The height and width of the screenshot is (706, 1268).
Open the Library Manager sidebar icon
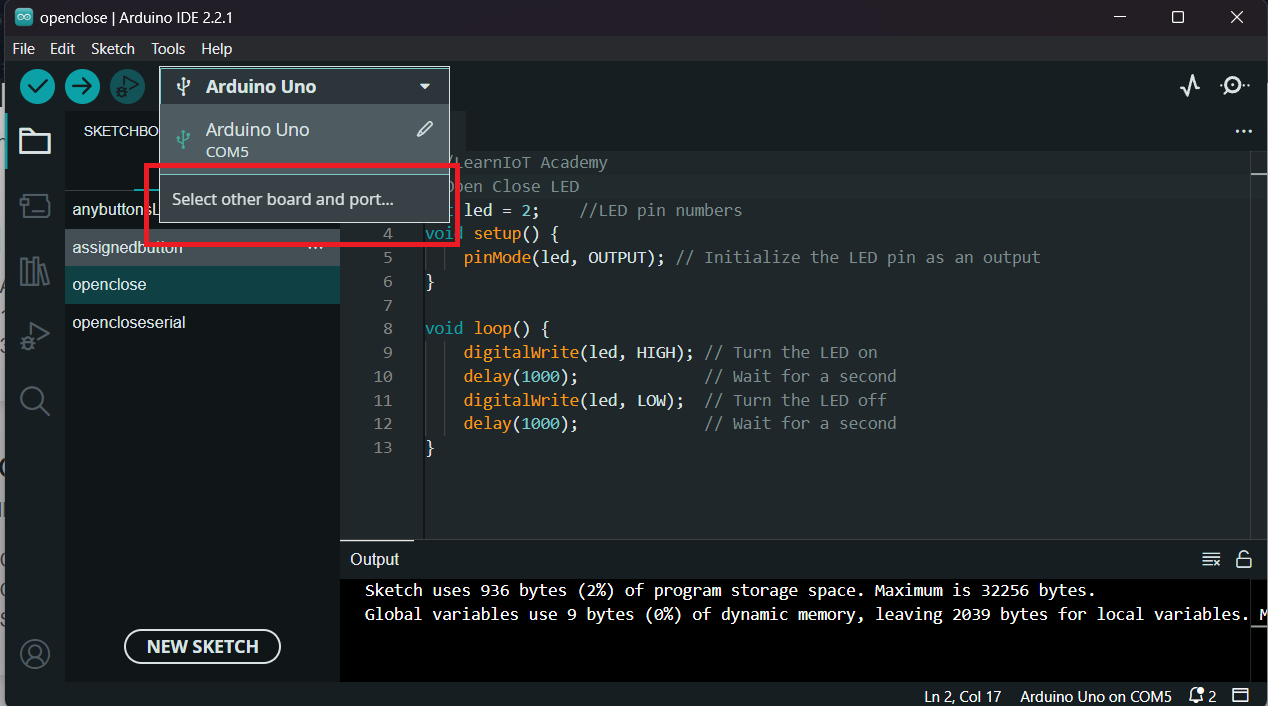pos(35,271)
